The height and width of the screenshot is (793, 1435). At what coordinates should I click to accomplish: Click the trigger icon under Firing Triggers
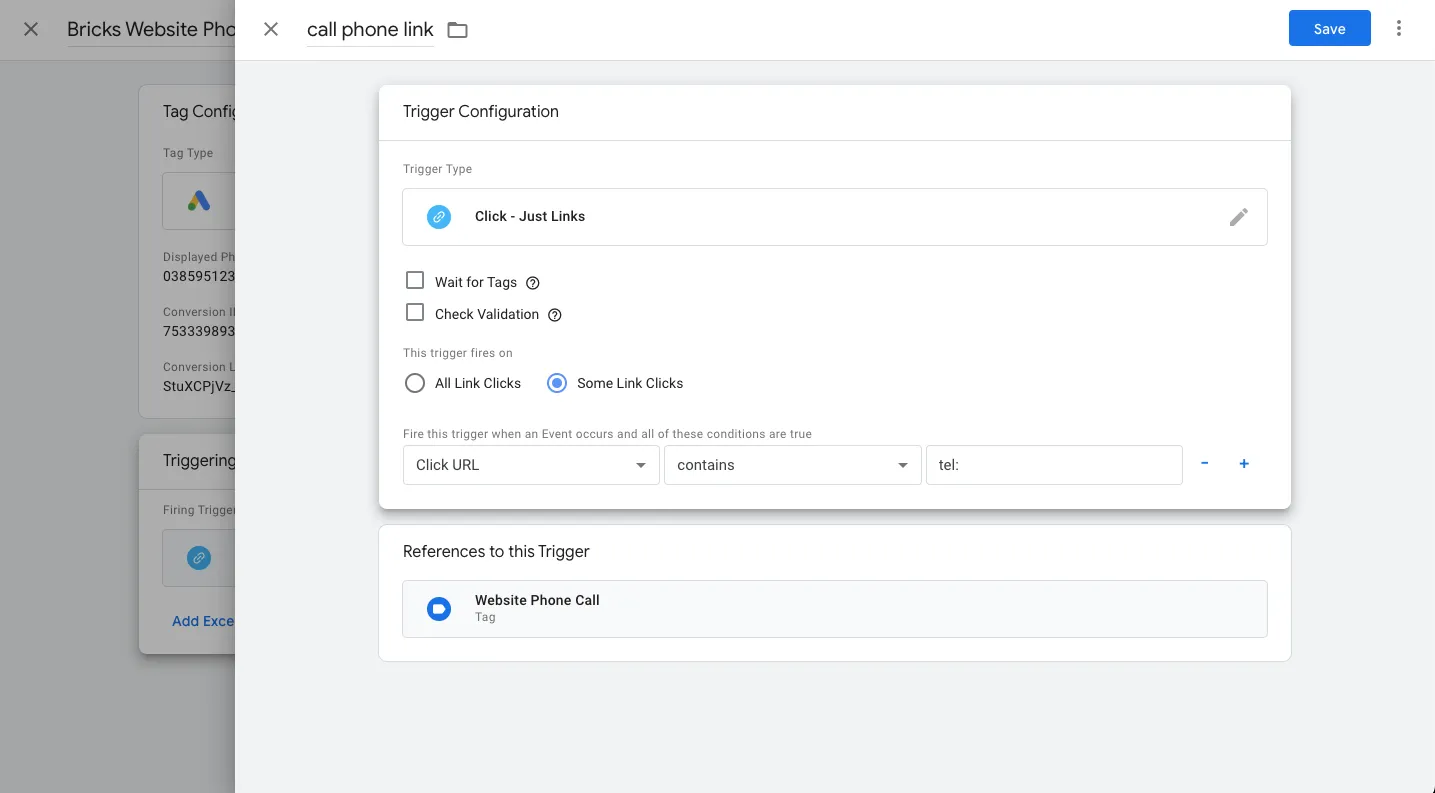(197, 558)
